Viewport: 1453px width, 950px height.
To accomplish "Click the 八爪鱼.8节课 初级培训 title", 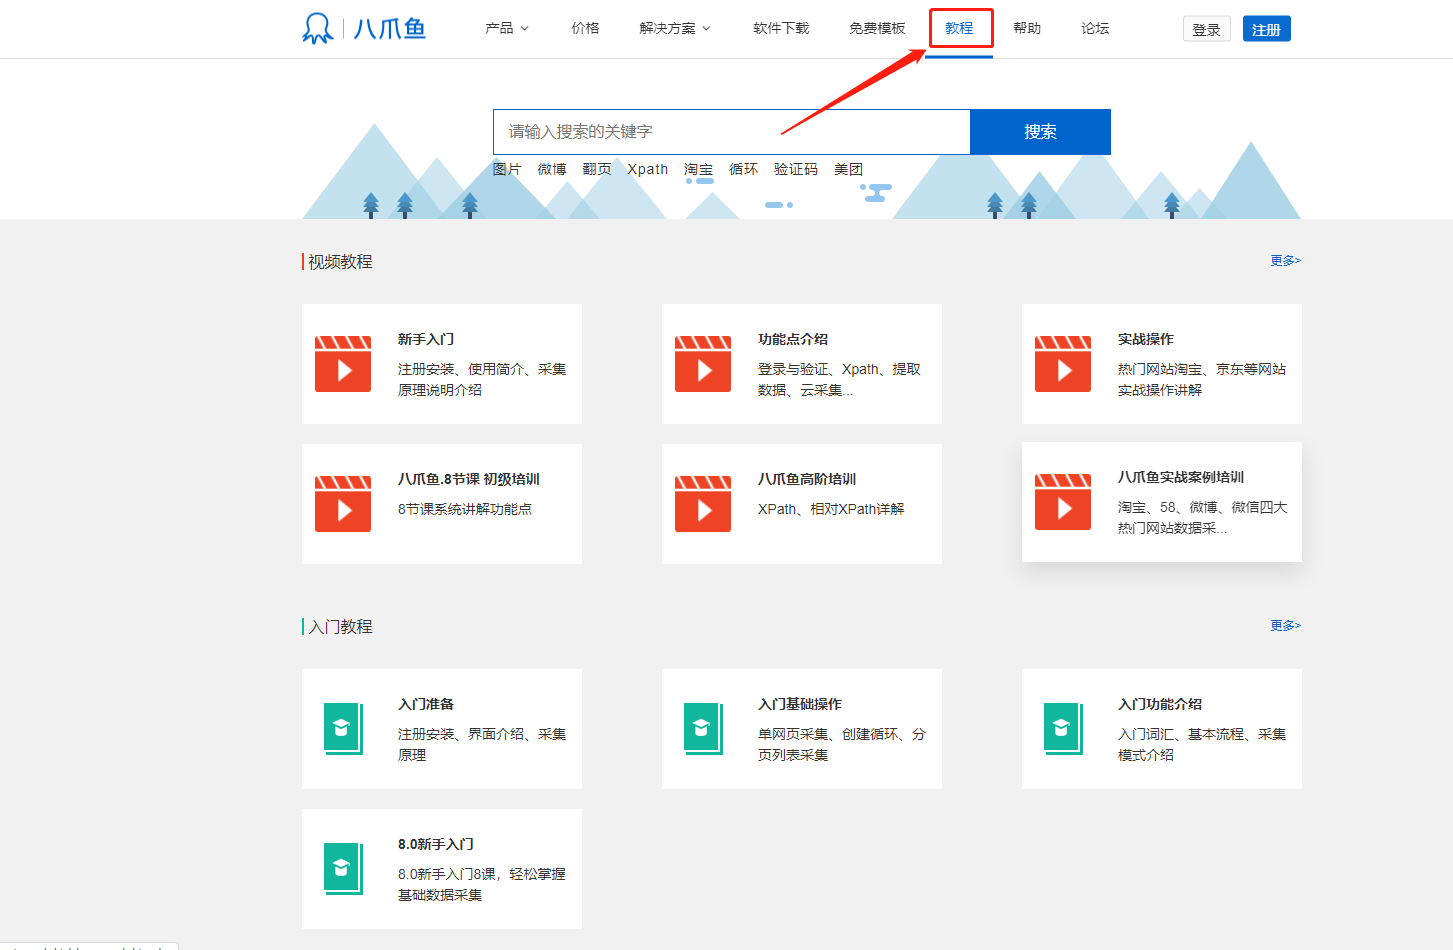I will [469, 479].
